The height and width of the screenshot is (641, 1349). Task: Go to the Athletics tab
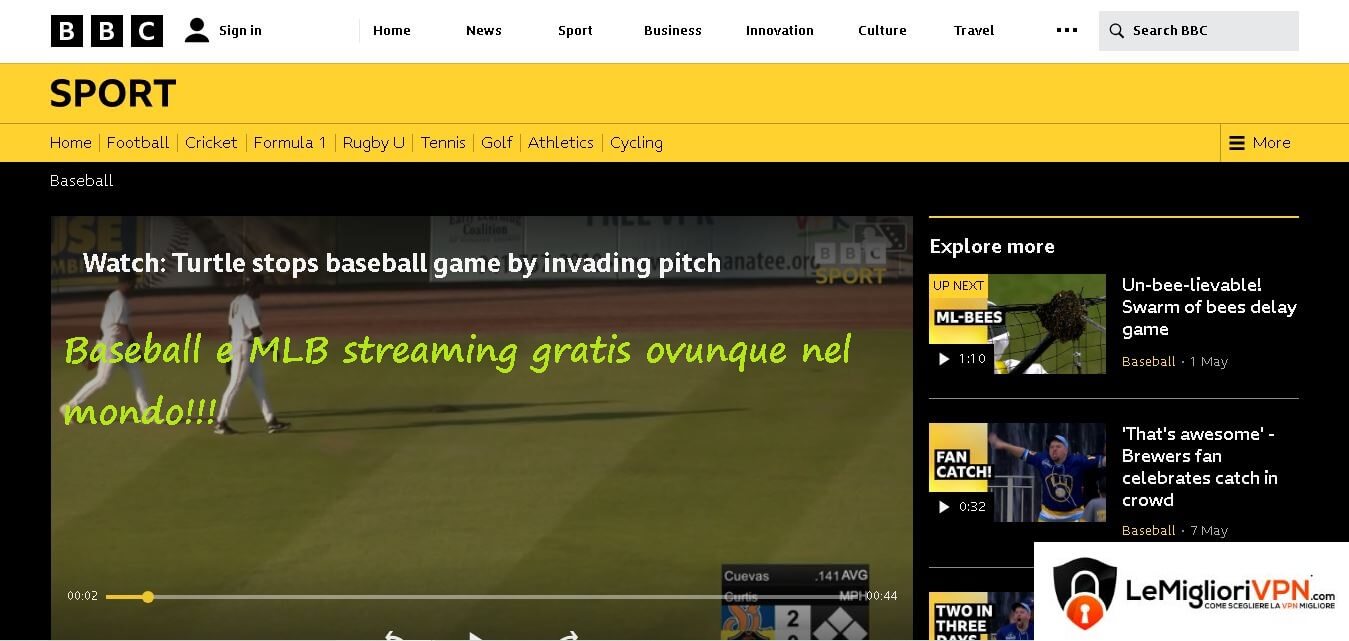(561, 143)
